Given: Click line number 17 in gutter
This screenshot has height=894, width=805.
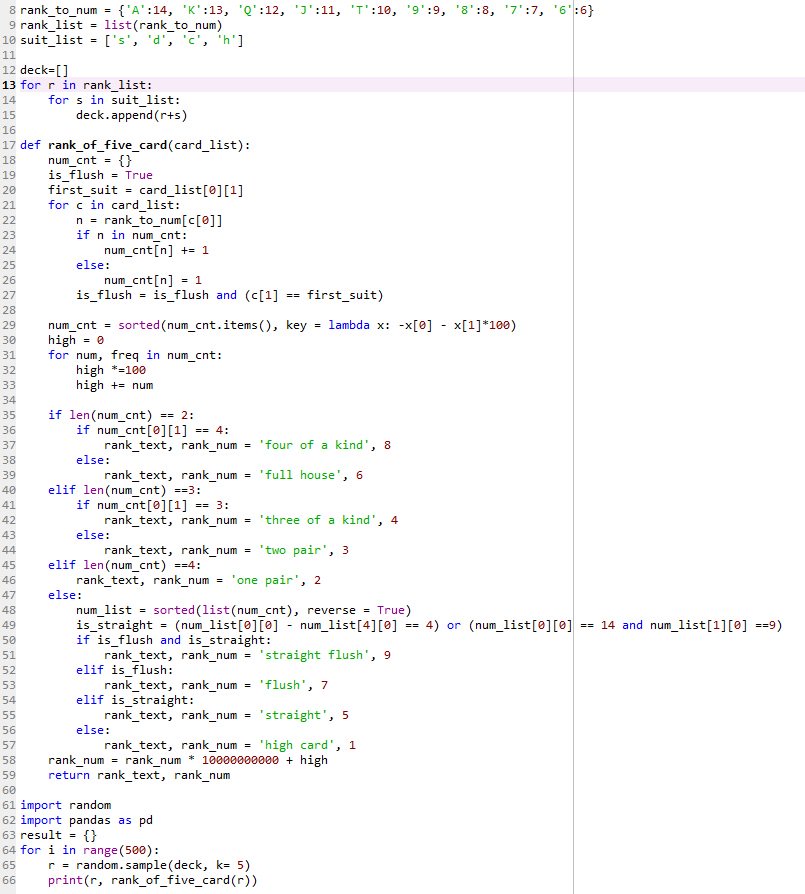Looking at the screenshot, I should (x=9, y=145).
